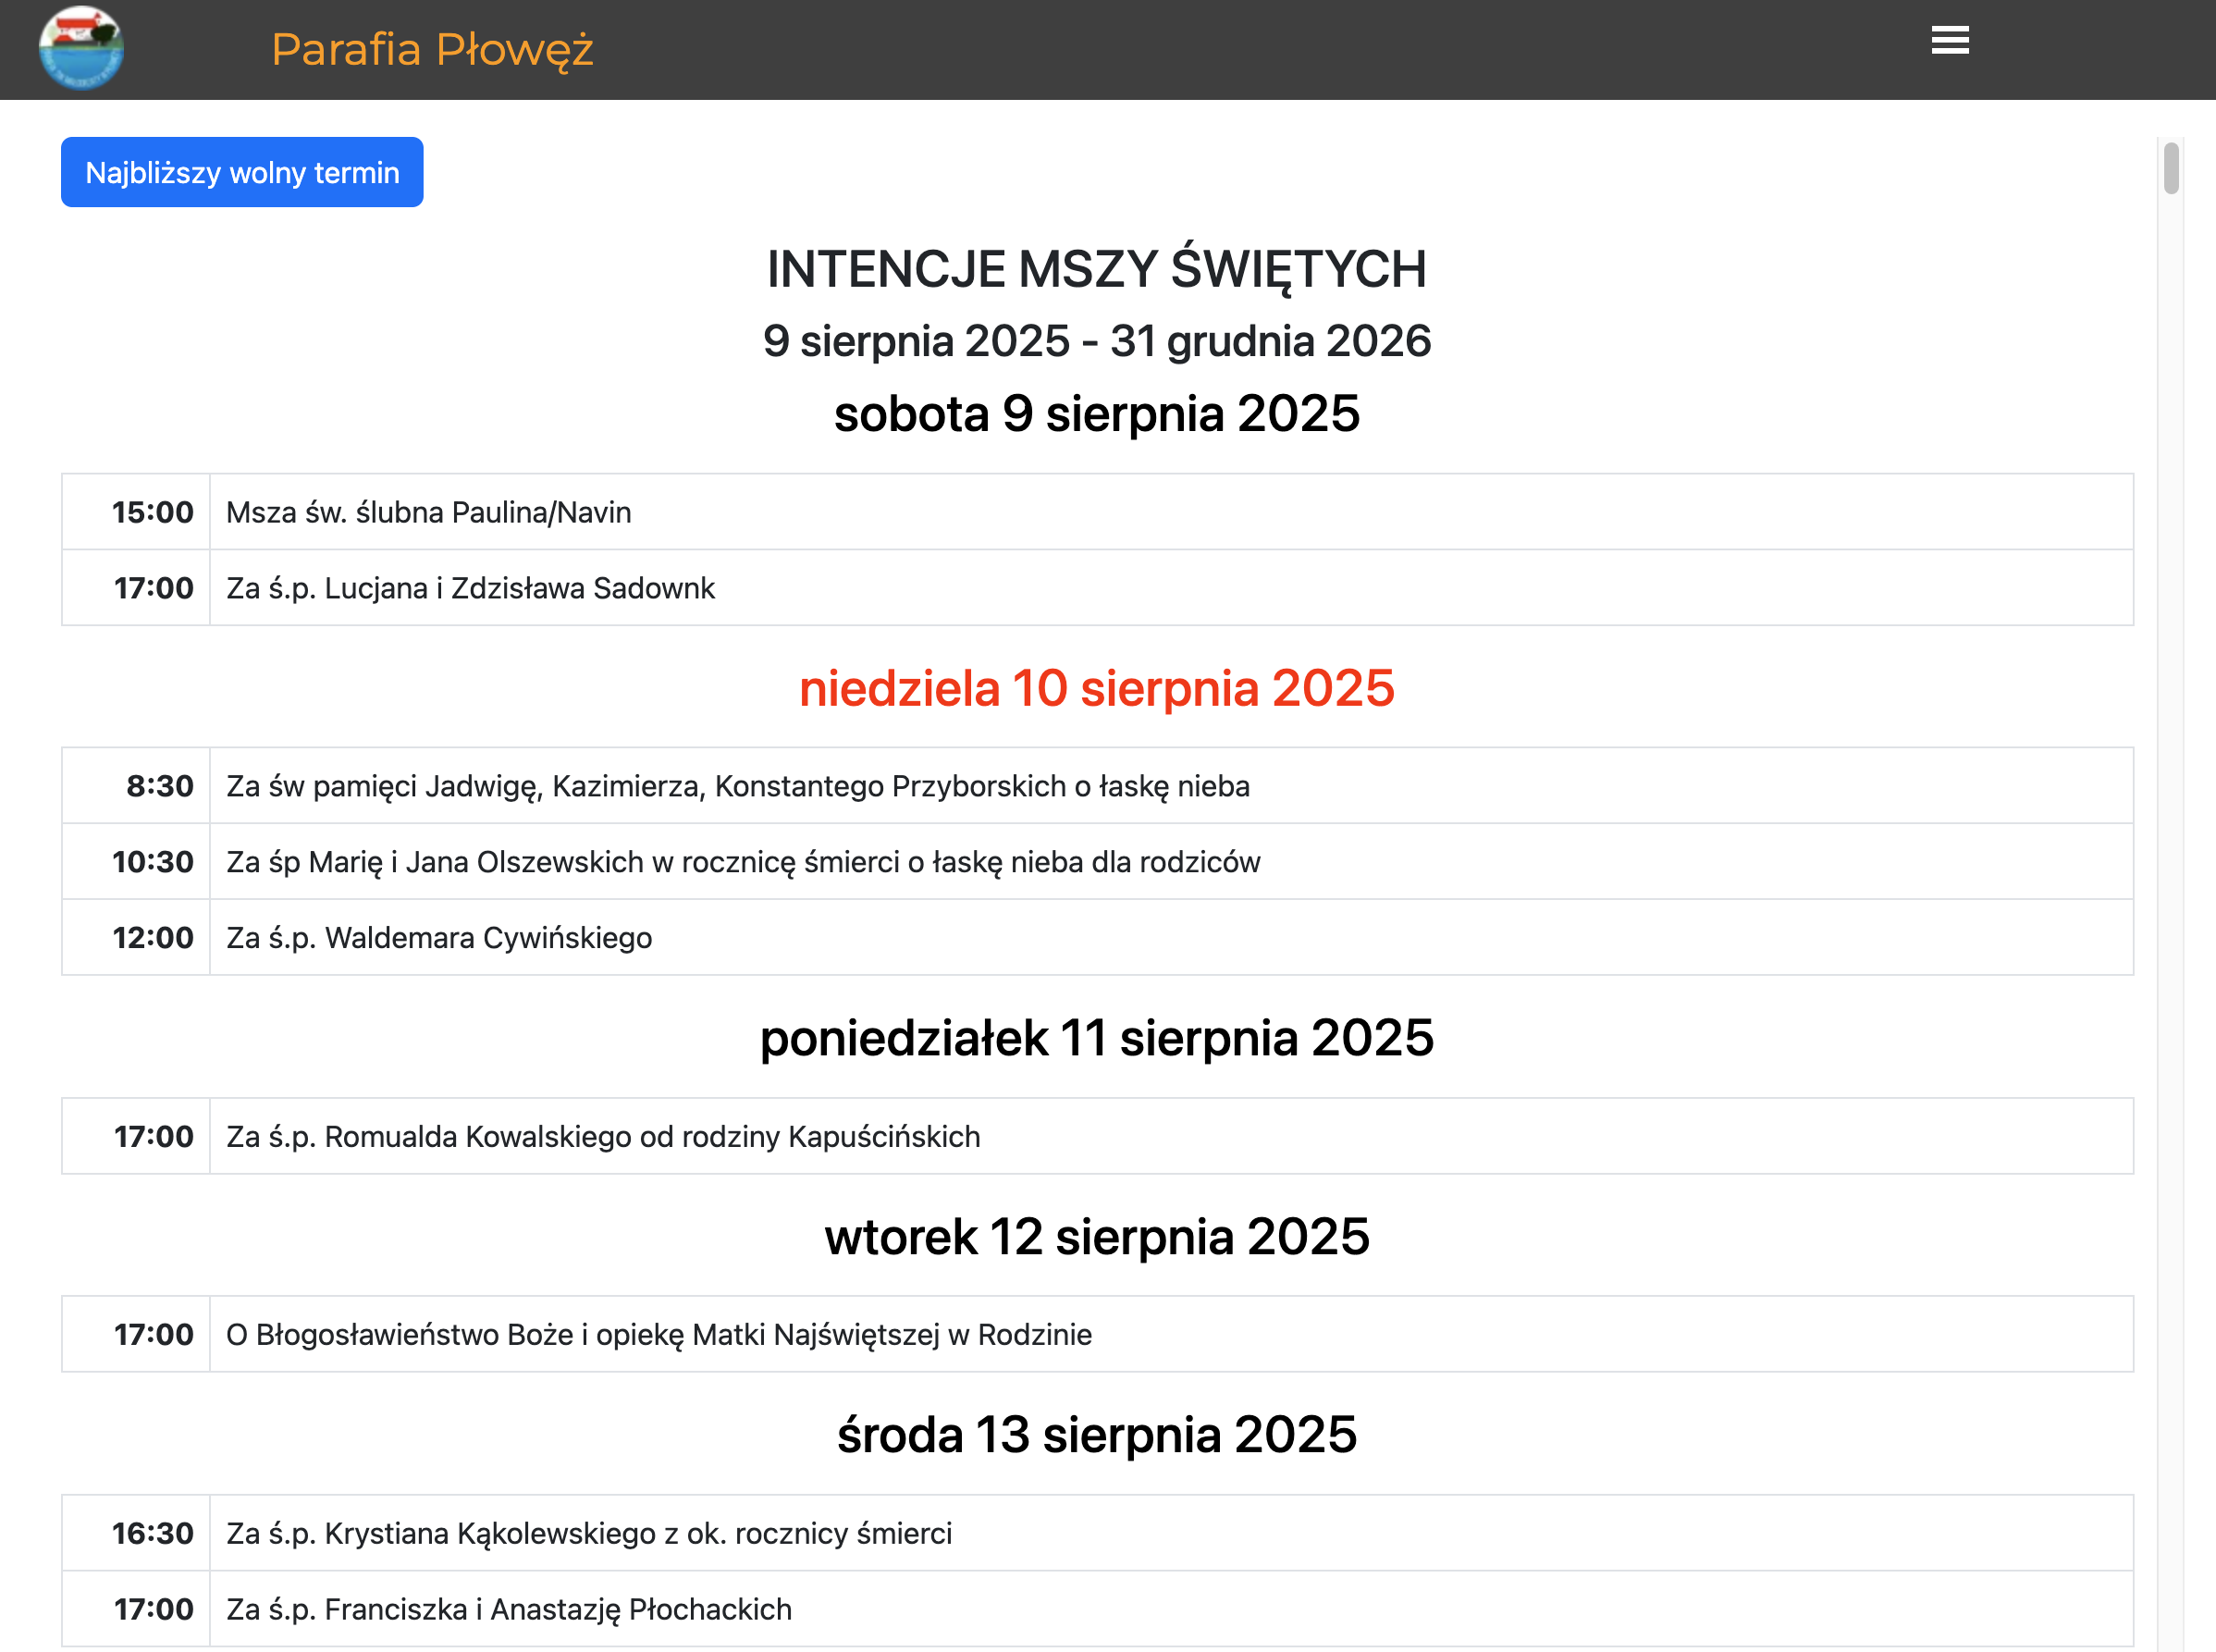Click the sobota 9 sierpnia 2025 heading
This screenshot has height=1652, width=2216.
[x=1096, y=414]
